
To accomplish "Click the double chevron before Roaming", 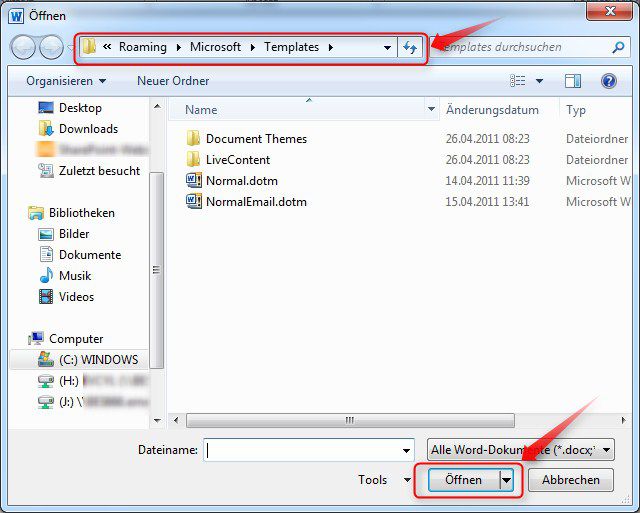I will point(107,47).
